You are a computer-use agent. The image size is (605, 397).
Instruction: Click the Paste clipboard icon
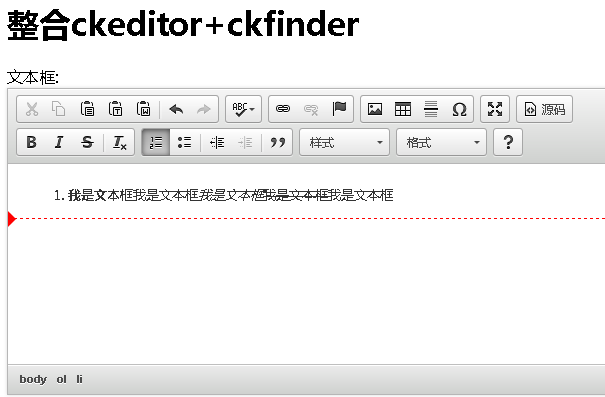coord(87,109)
